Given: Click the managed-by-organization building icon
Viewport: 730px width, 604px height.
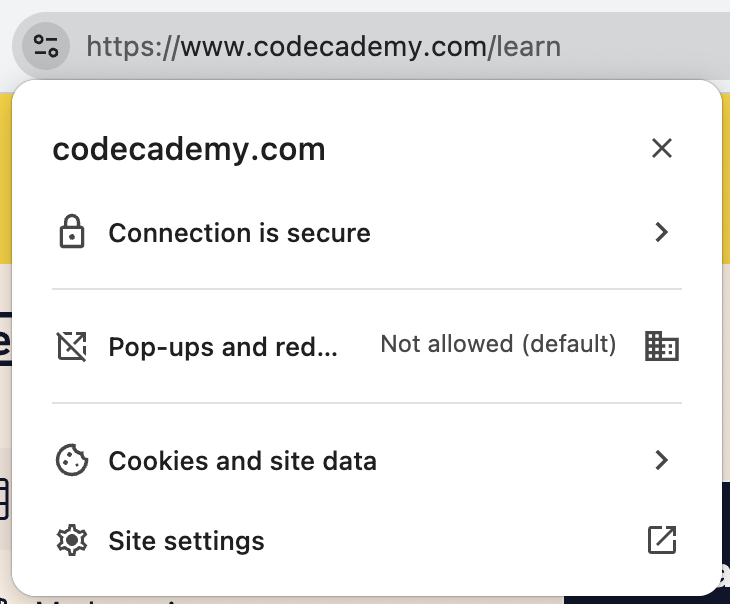Looking at the screenshot, I should click(x=661, y=346).
